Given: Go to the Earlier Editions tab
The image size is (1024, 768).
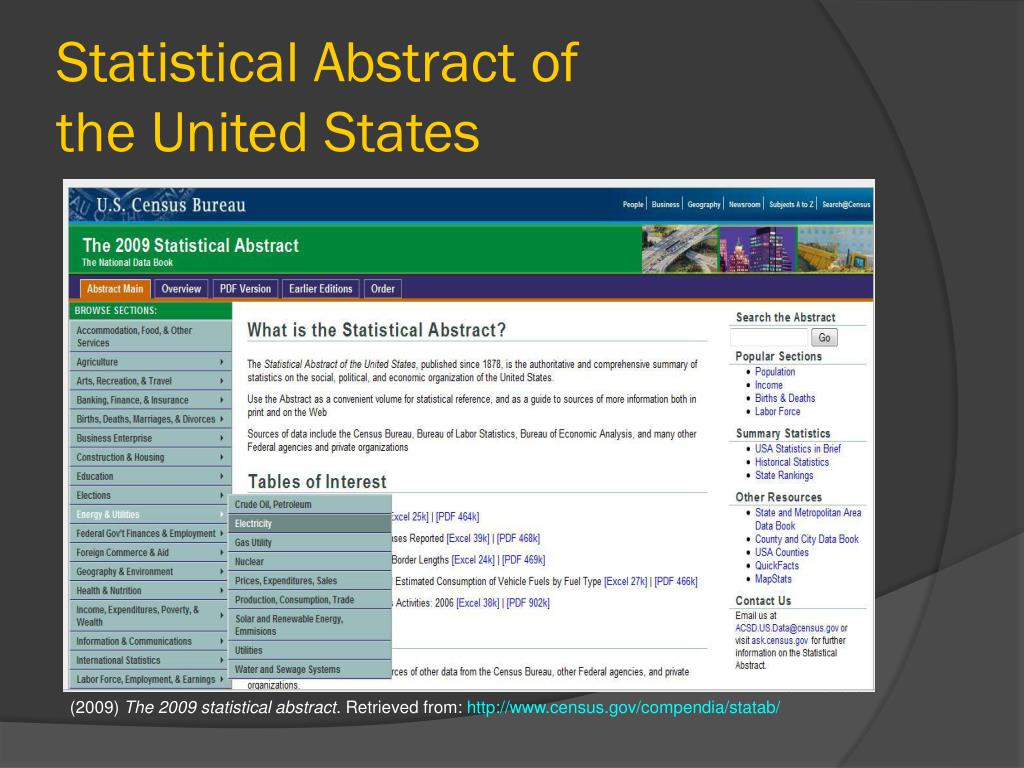Looking at the screenshot, I should [320, 289].
